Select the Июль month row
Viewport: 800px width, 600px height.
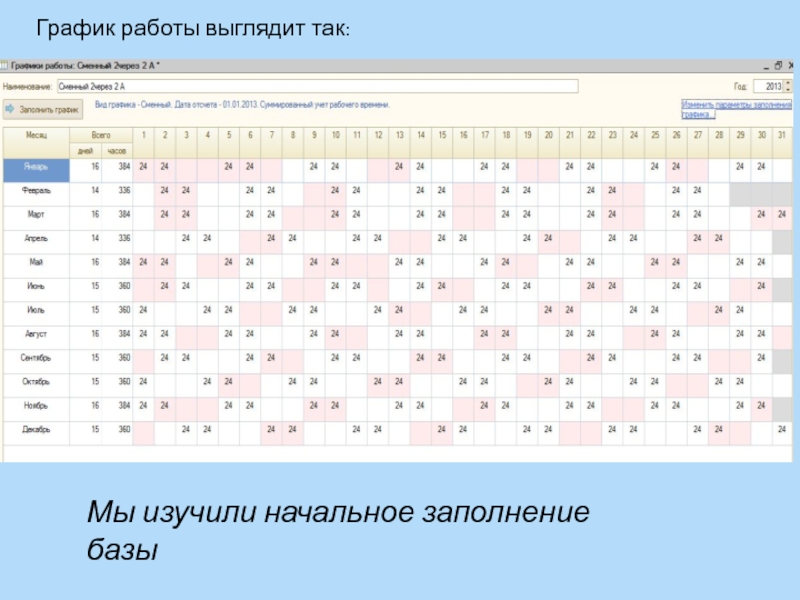(35, 310)
